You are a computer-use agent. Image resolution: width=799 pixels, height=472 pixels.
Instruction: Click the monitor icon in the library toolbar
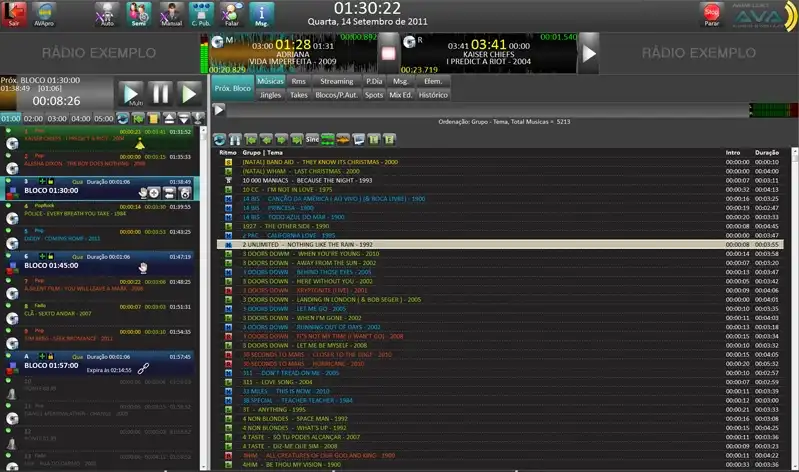tap(358, 140)
